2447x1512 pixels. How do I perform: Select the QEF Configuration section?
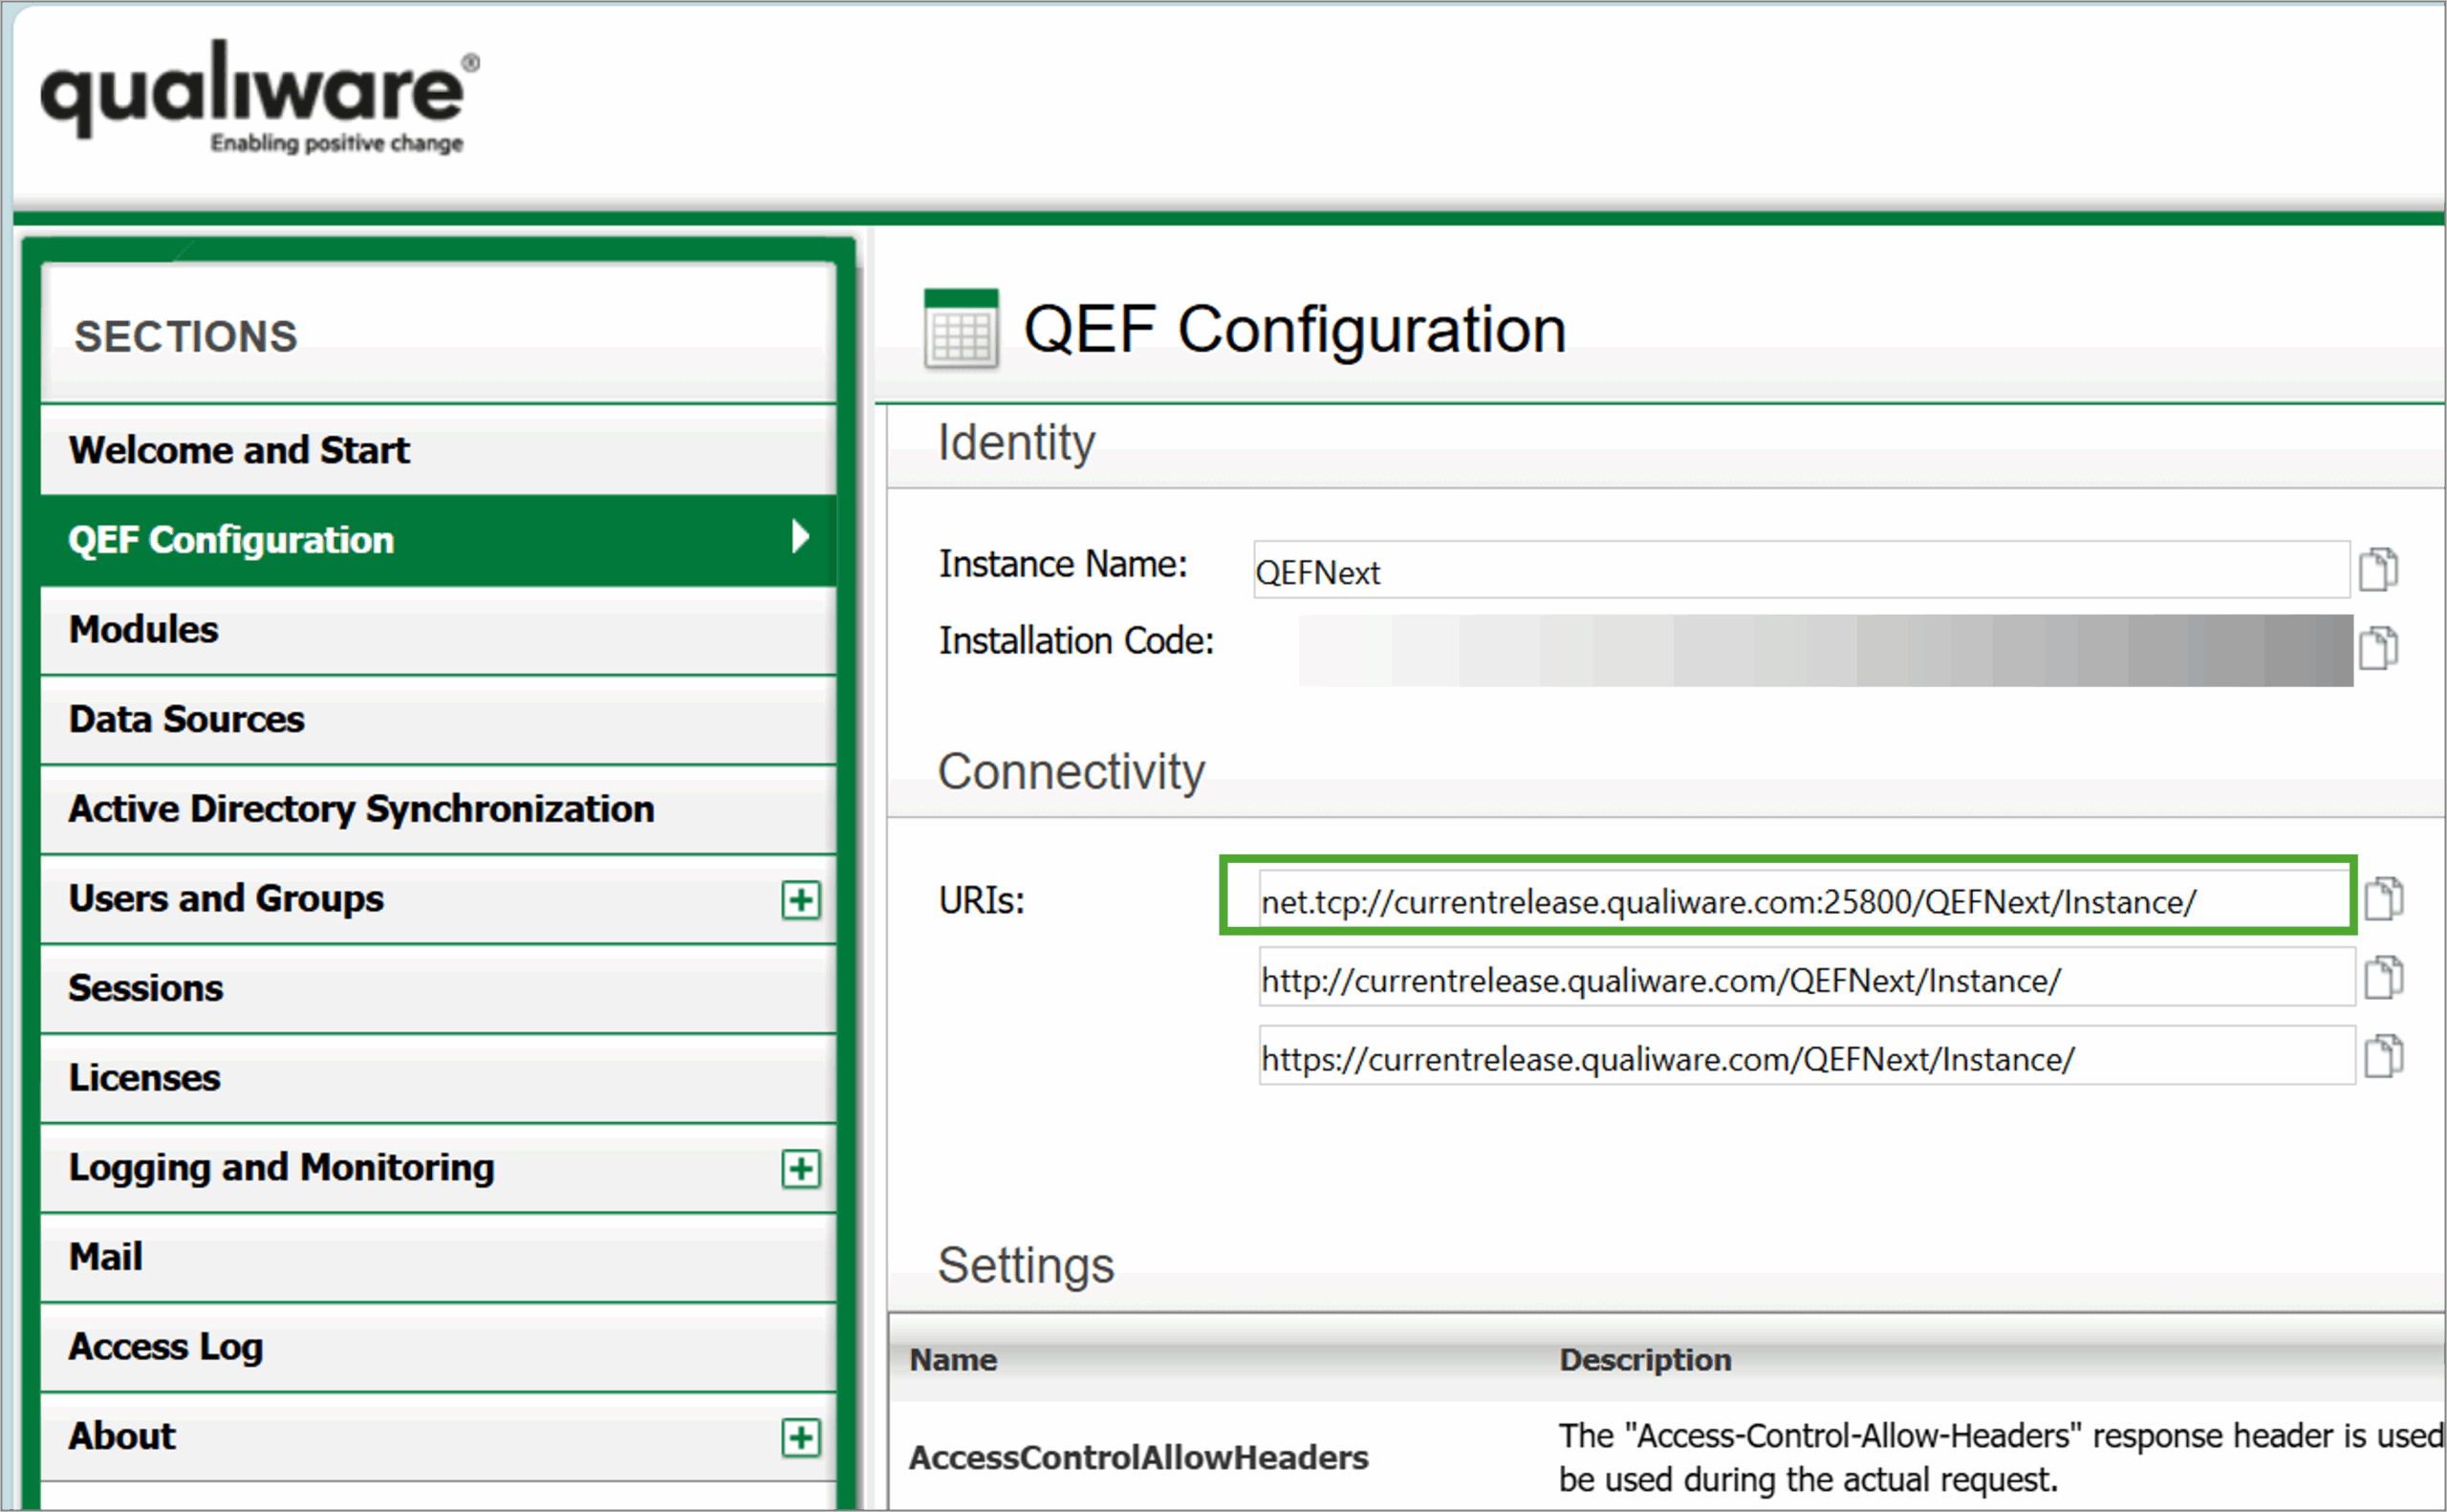(438, 540)
